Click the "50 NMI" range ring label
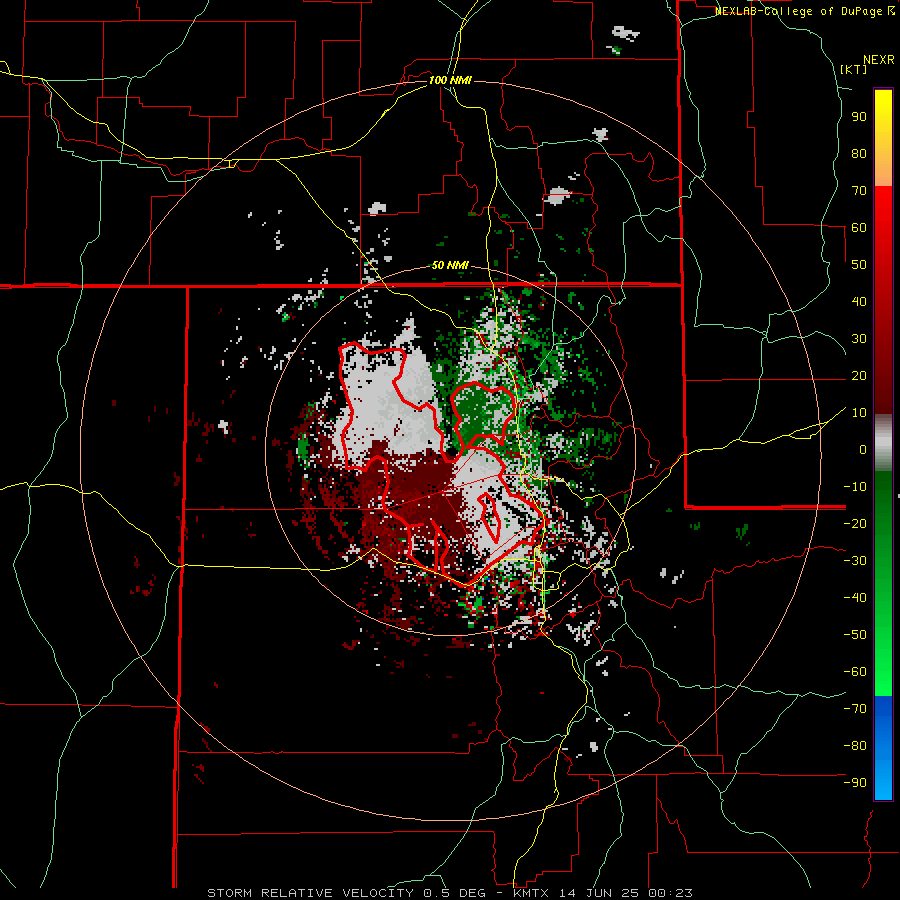This screenshot has width=900, height=900. (x=450, y=265)
